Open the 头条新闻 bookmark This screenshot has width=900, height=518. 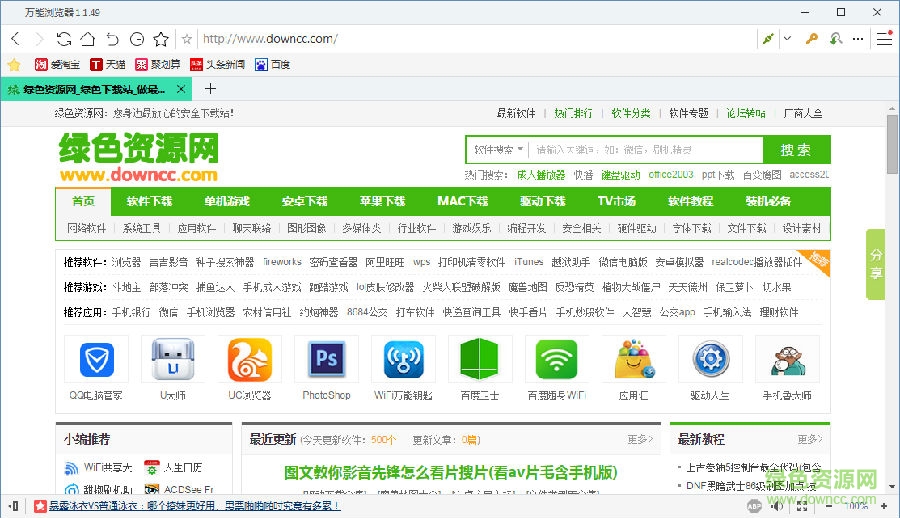(x=218, y=64)
